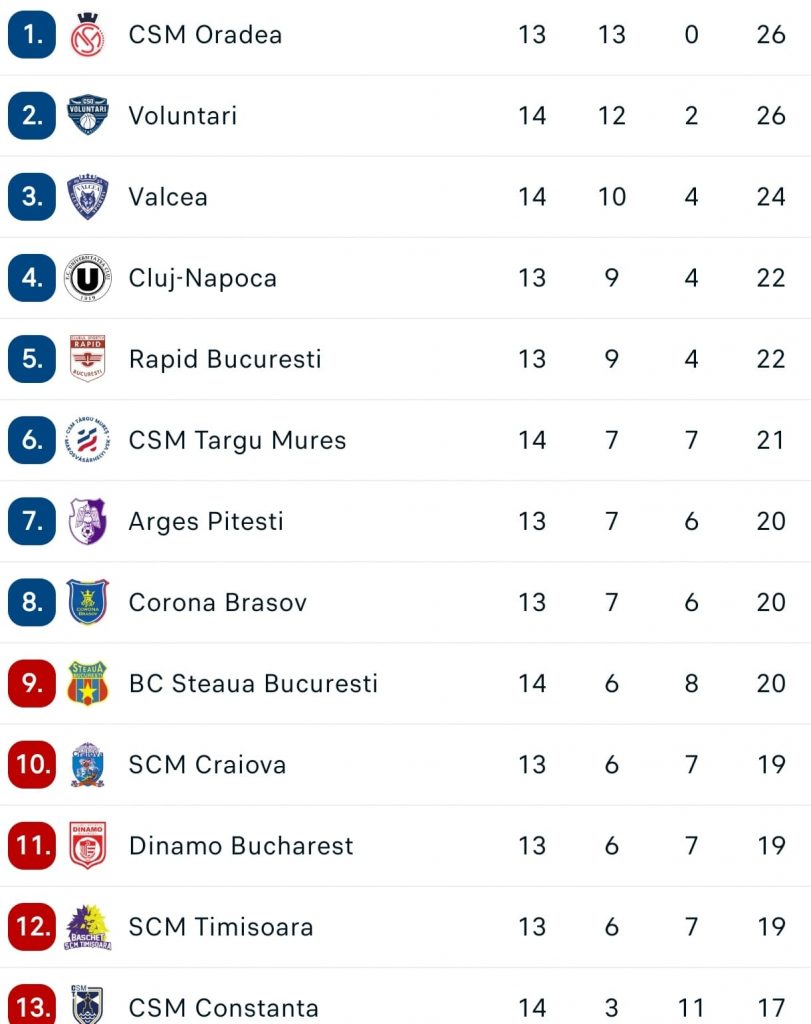The width and height of the screenshot is (811, 1024).
Task: Select the BC Steaua Bucuresti crest
Action: [x=87, y=683]
